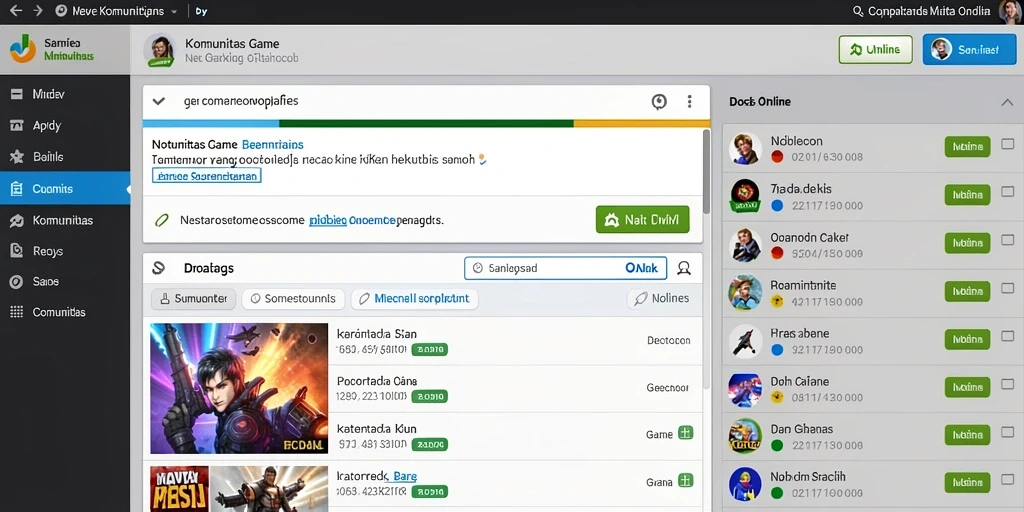This screenshot has width=1024, height=512.
Task: Click the Tiada.dekis user avatar
Action: (745, 196)
